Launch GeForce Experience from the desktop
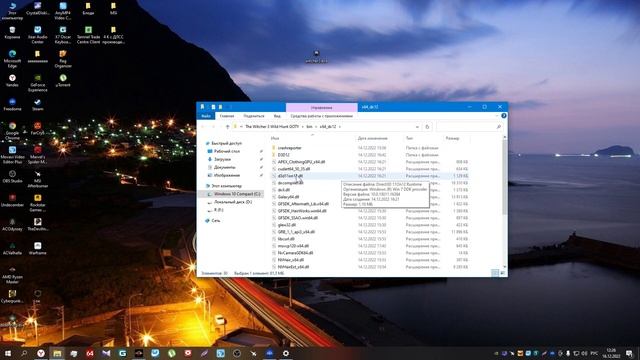The height and width of the screenshot is (360, 640). 38,83
